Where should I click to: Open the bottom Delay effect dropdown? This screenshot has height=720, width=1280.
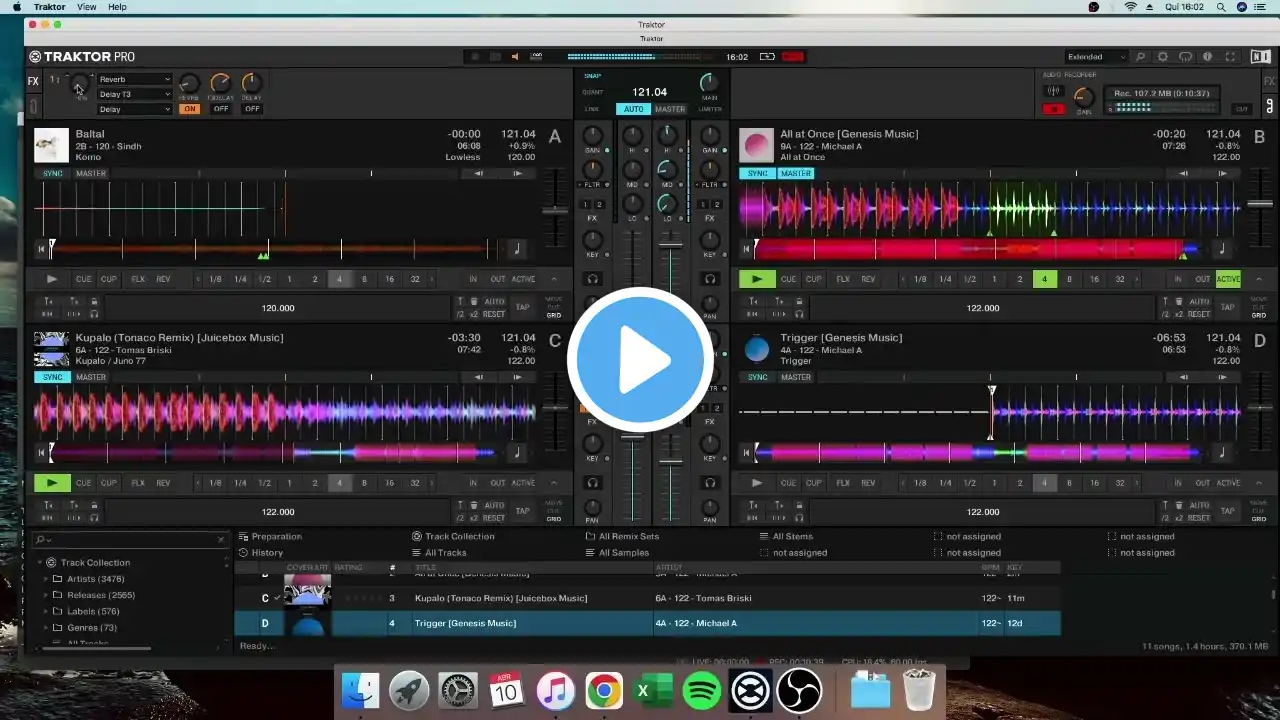coord(134,109)
